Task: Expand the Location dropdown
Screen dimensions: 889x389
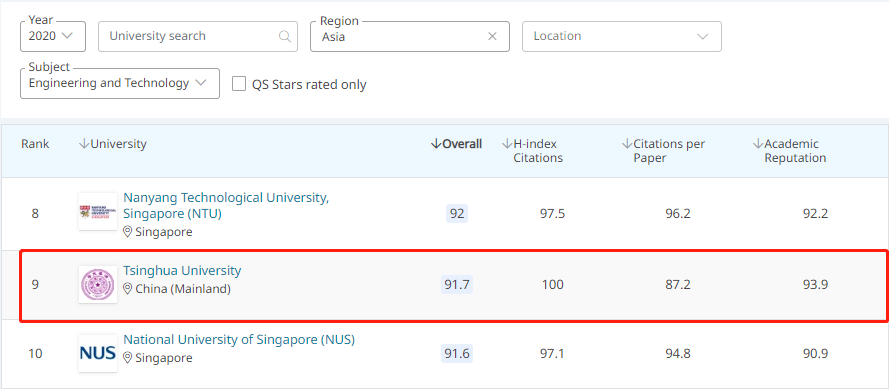Action: coord(621,36)
